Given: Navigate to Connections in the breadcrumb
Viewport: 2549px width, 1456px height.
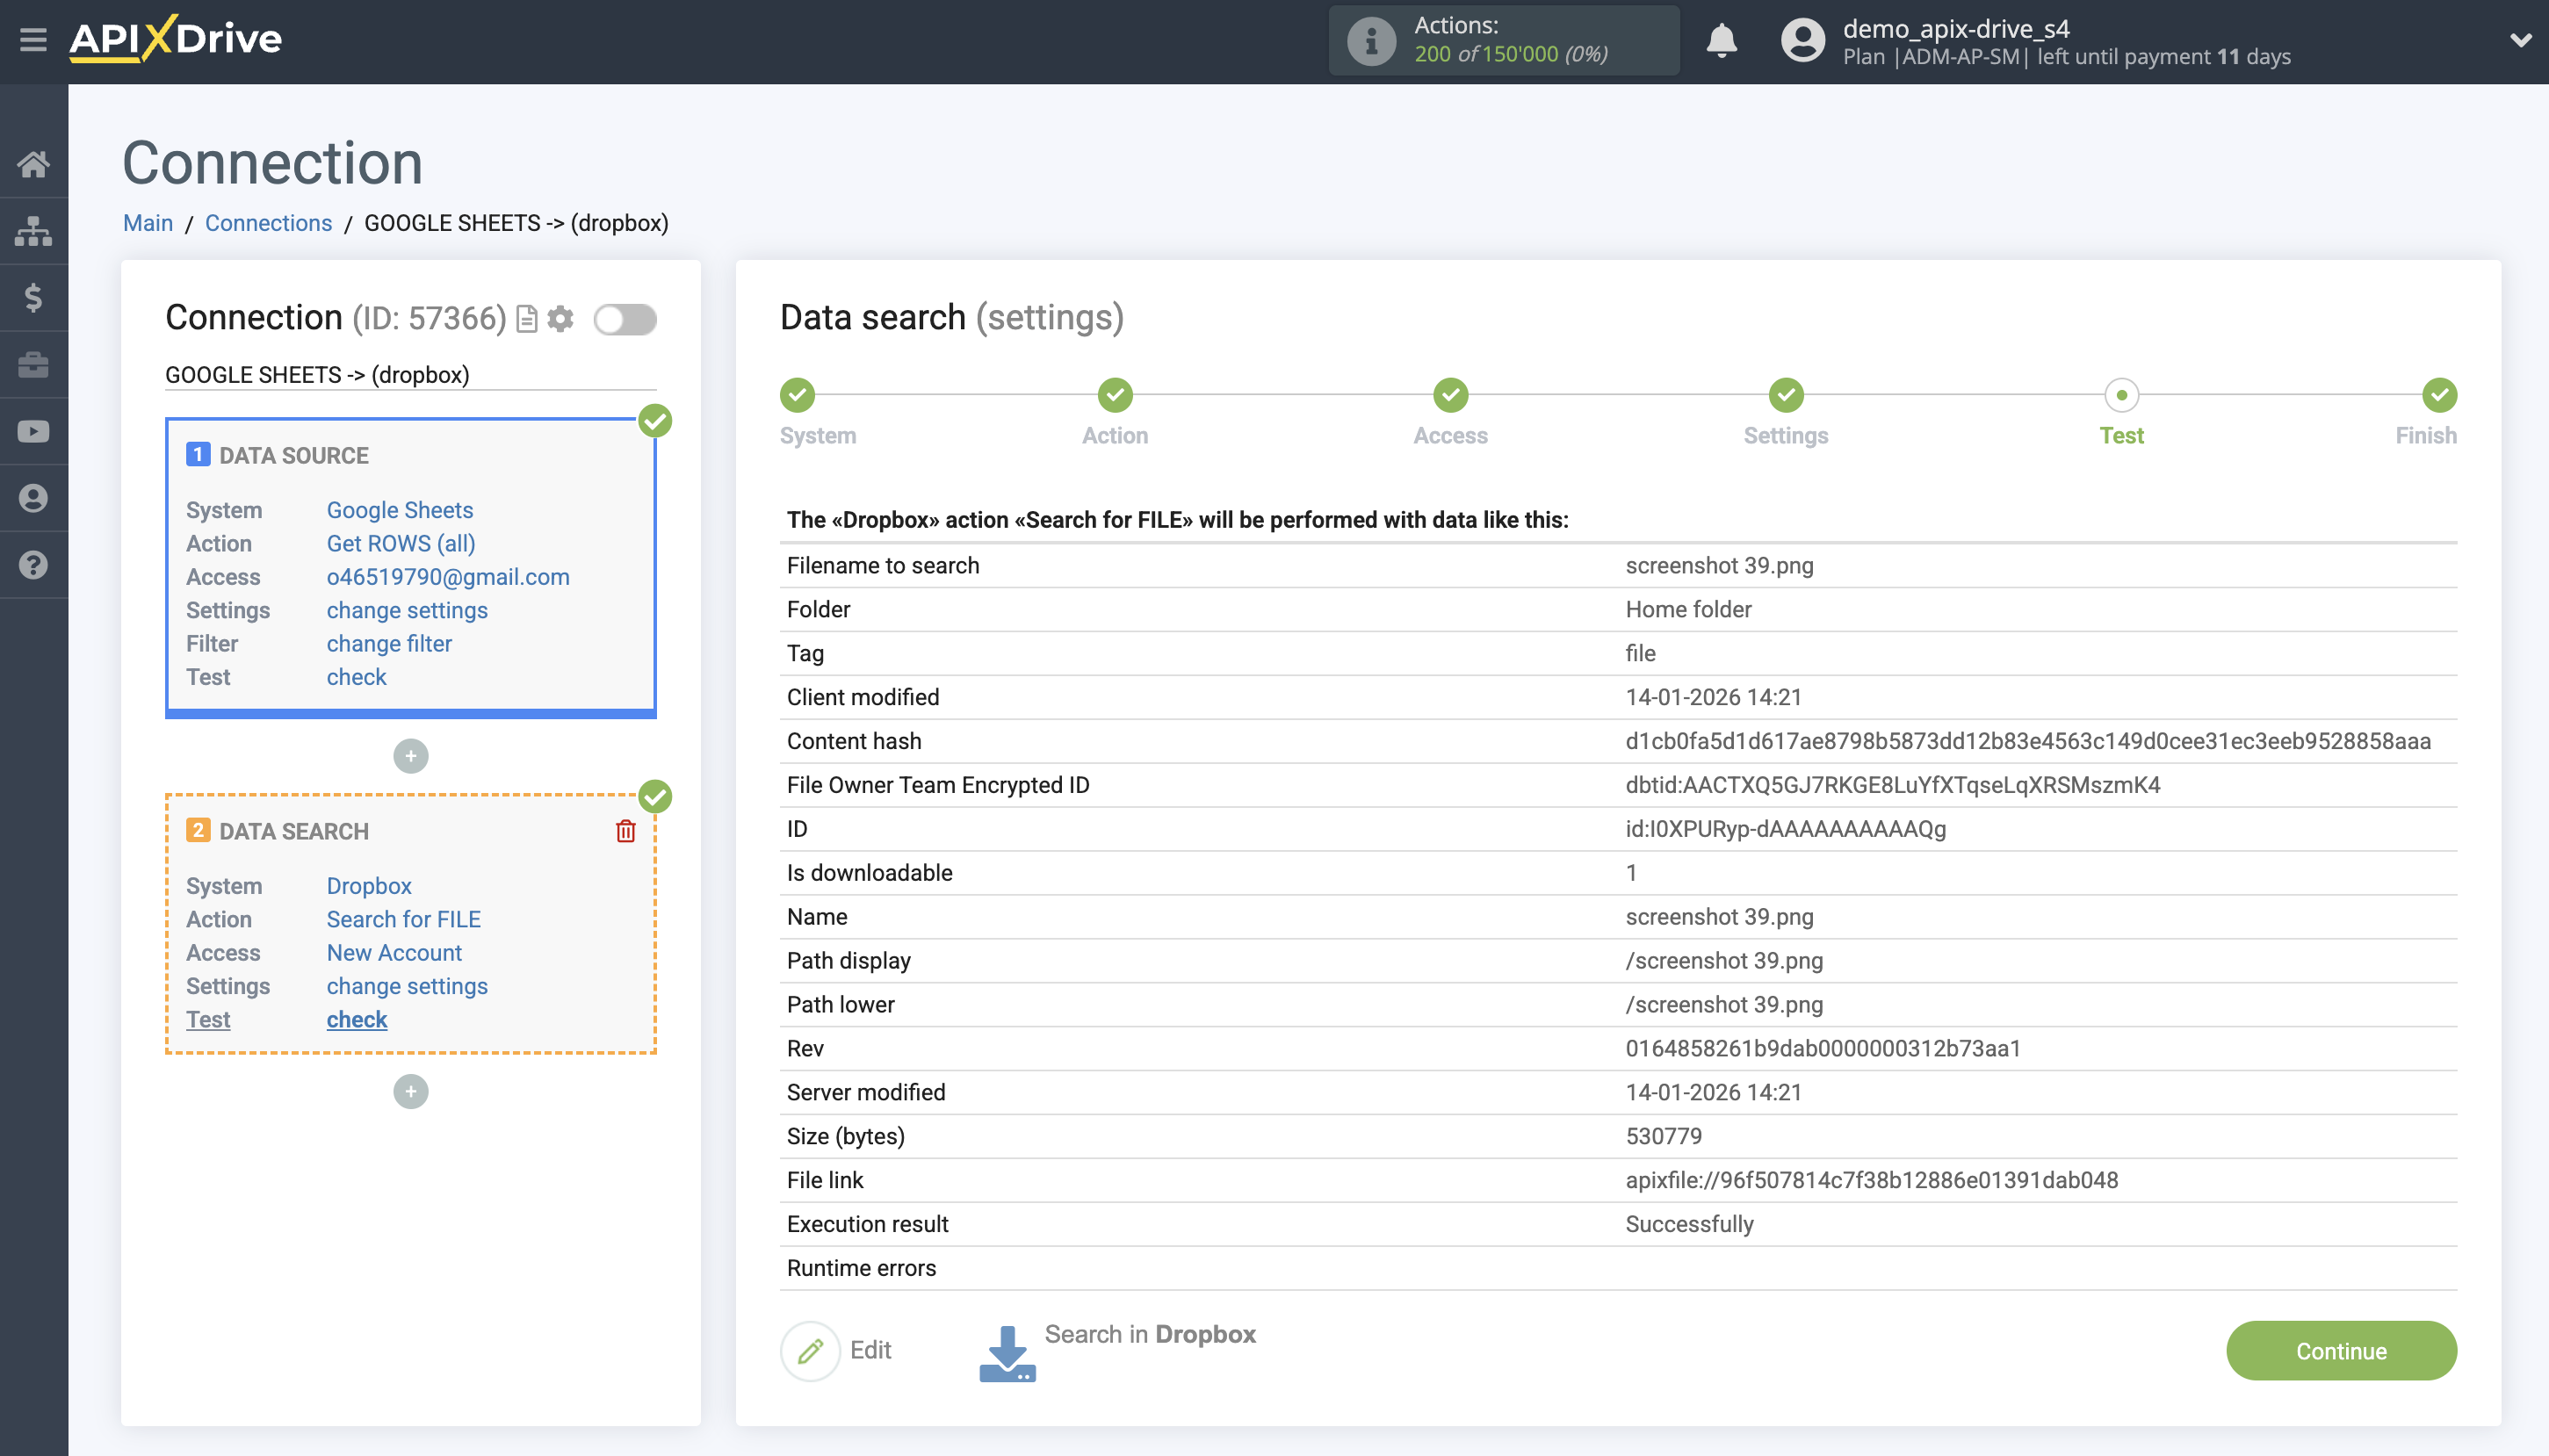Looking at the screenshot, I should pyautogui.click(x=268, y=223).
